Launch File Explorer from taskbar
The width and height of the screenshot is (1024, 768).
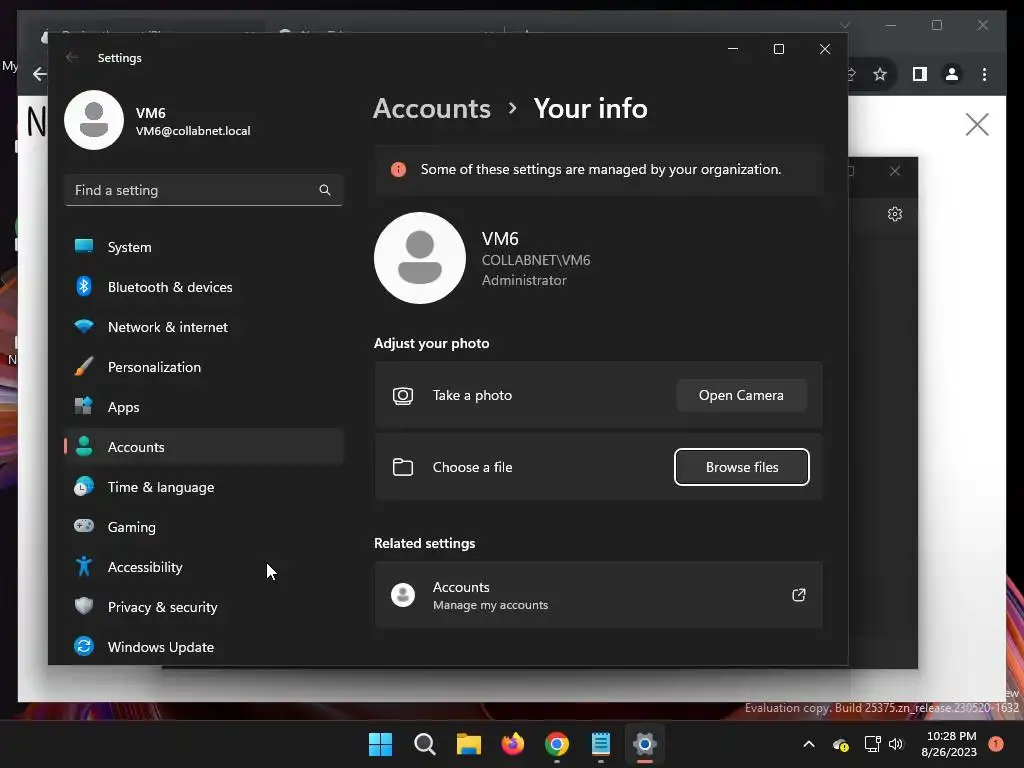coord(469,744)
